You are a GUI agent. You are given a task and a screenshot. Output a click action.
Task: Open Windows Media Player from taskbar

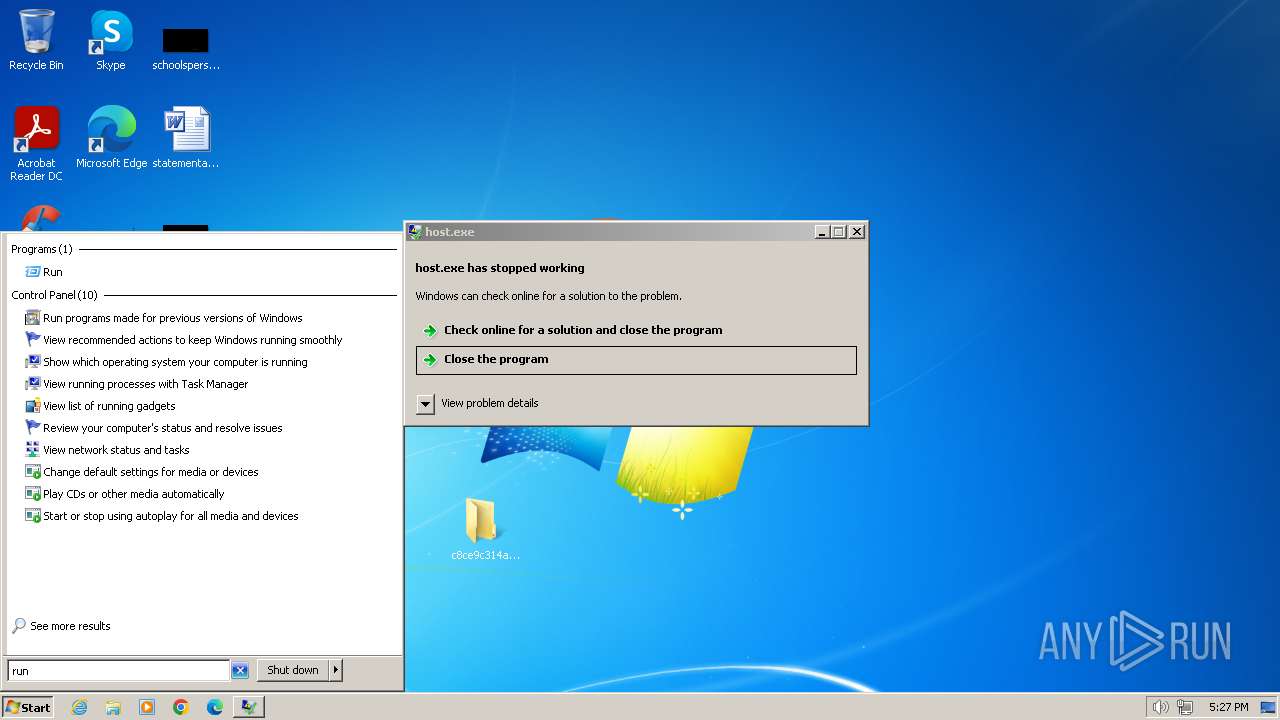pyautogui.click(x=147, y=707)
